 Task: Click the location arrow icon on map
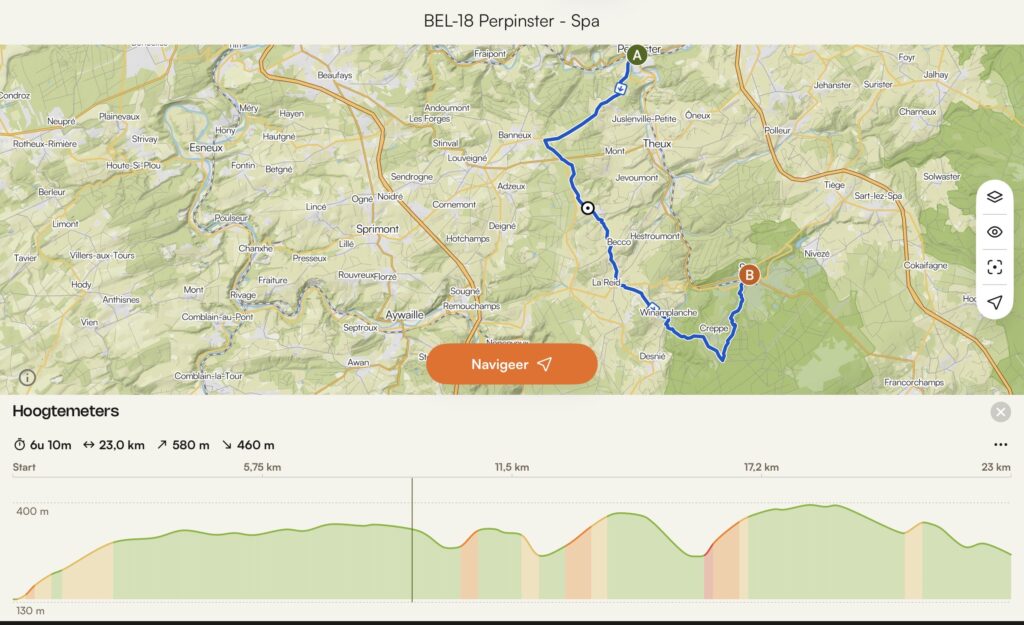pos(994,301)
